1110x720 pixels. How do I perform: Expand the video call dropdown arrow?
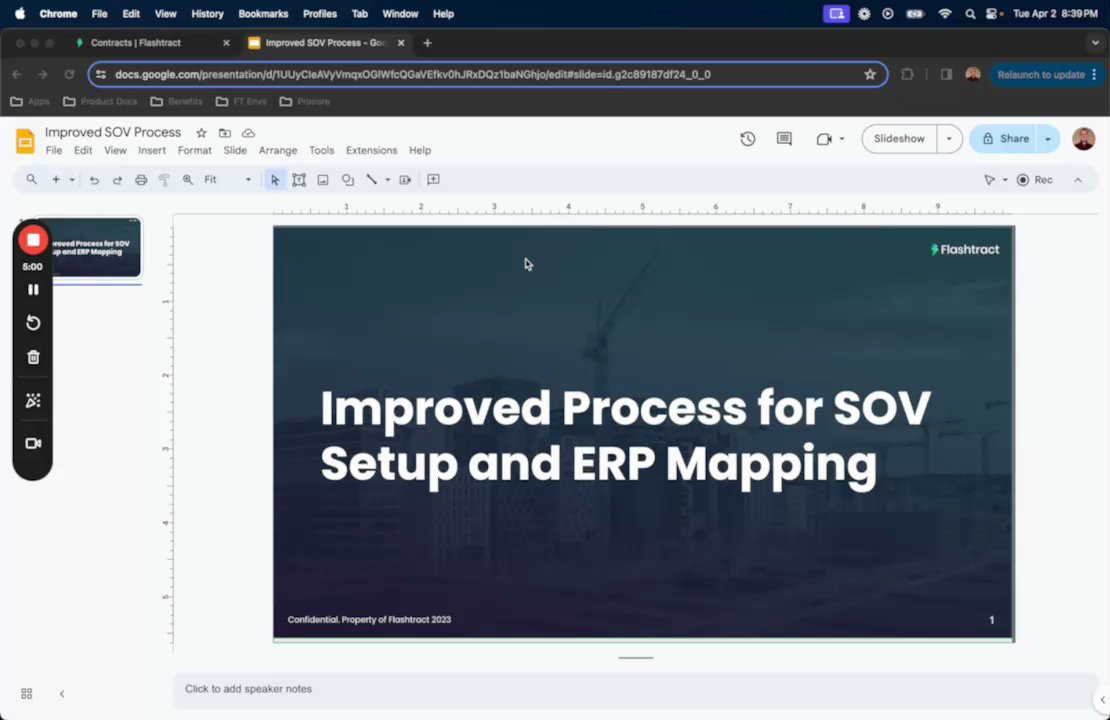(842, 139)
